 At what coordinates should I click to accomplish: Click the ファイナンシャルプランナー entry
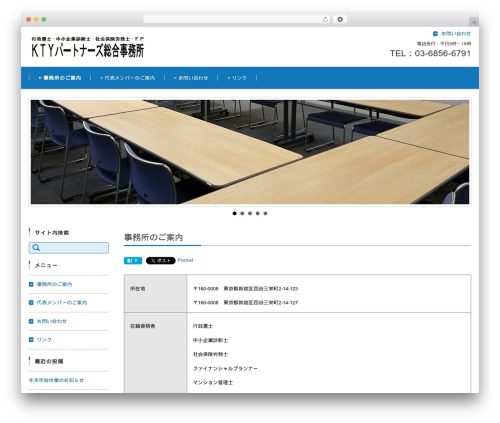click(x=225, y=369)
